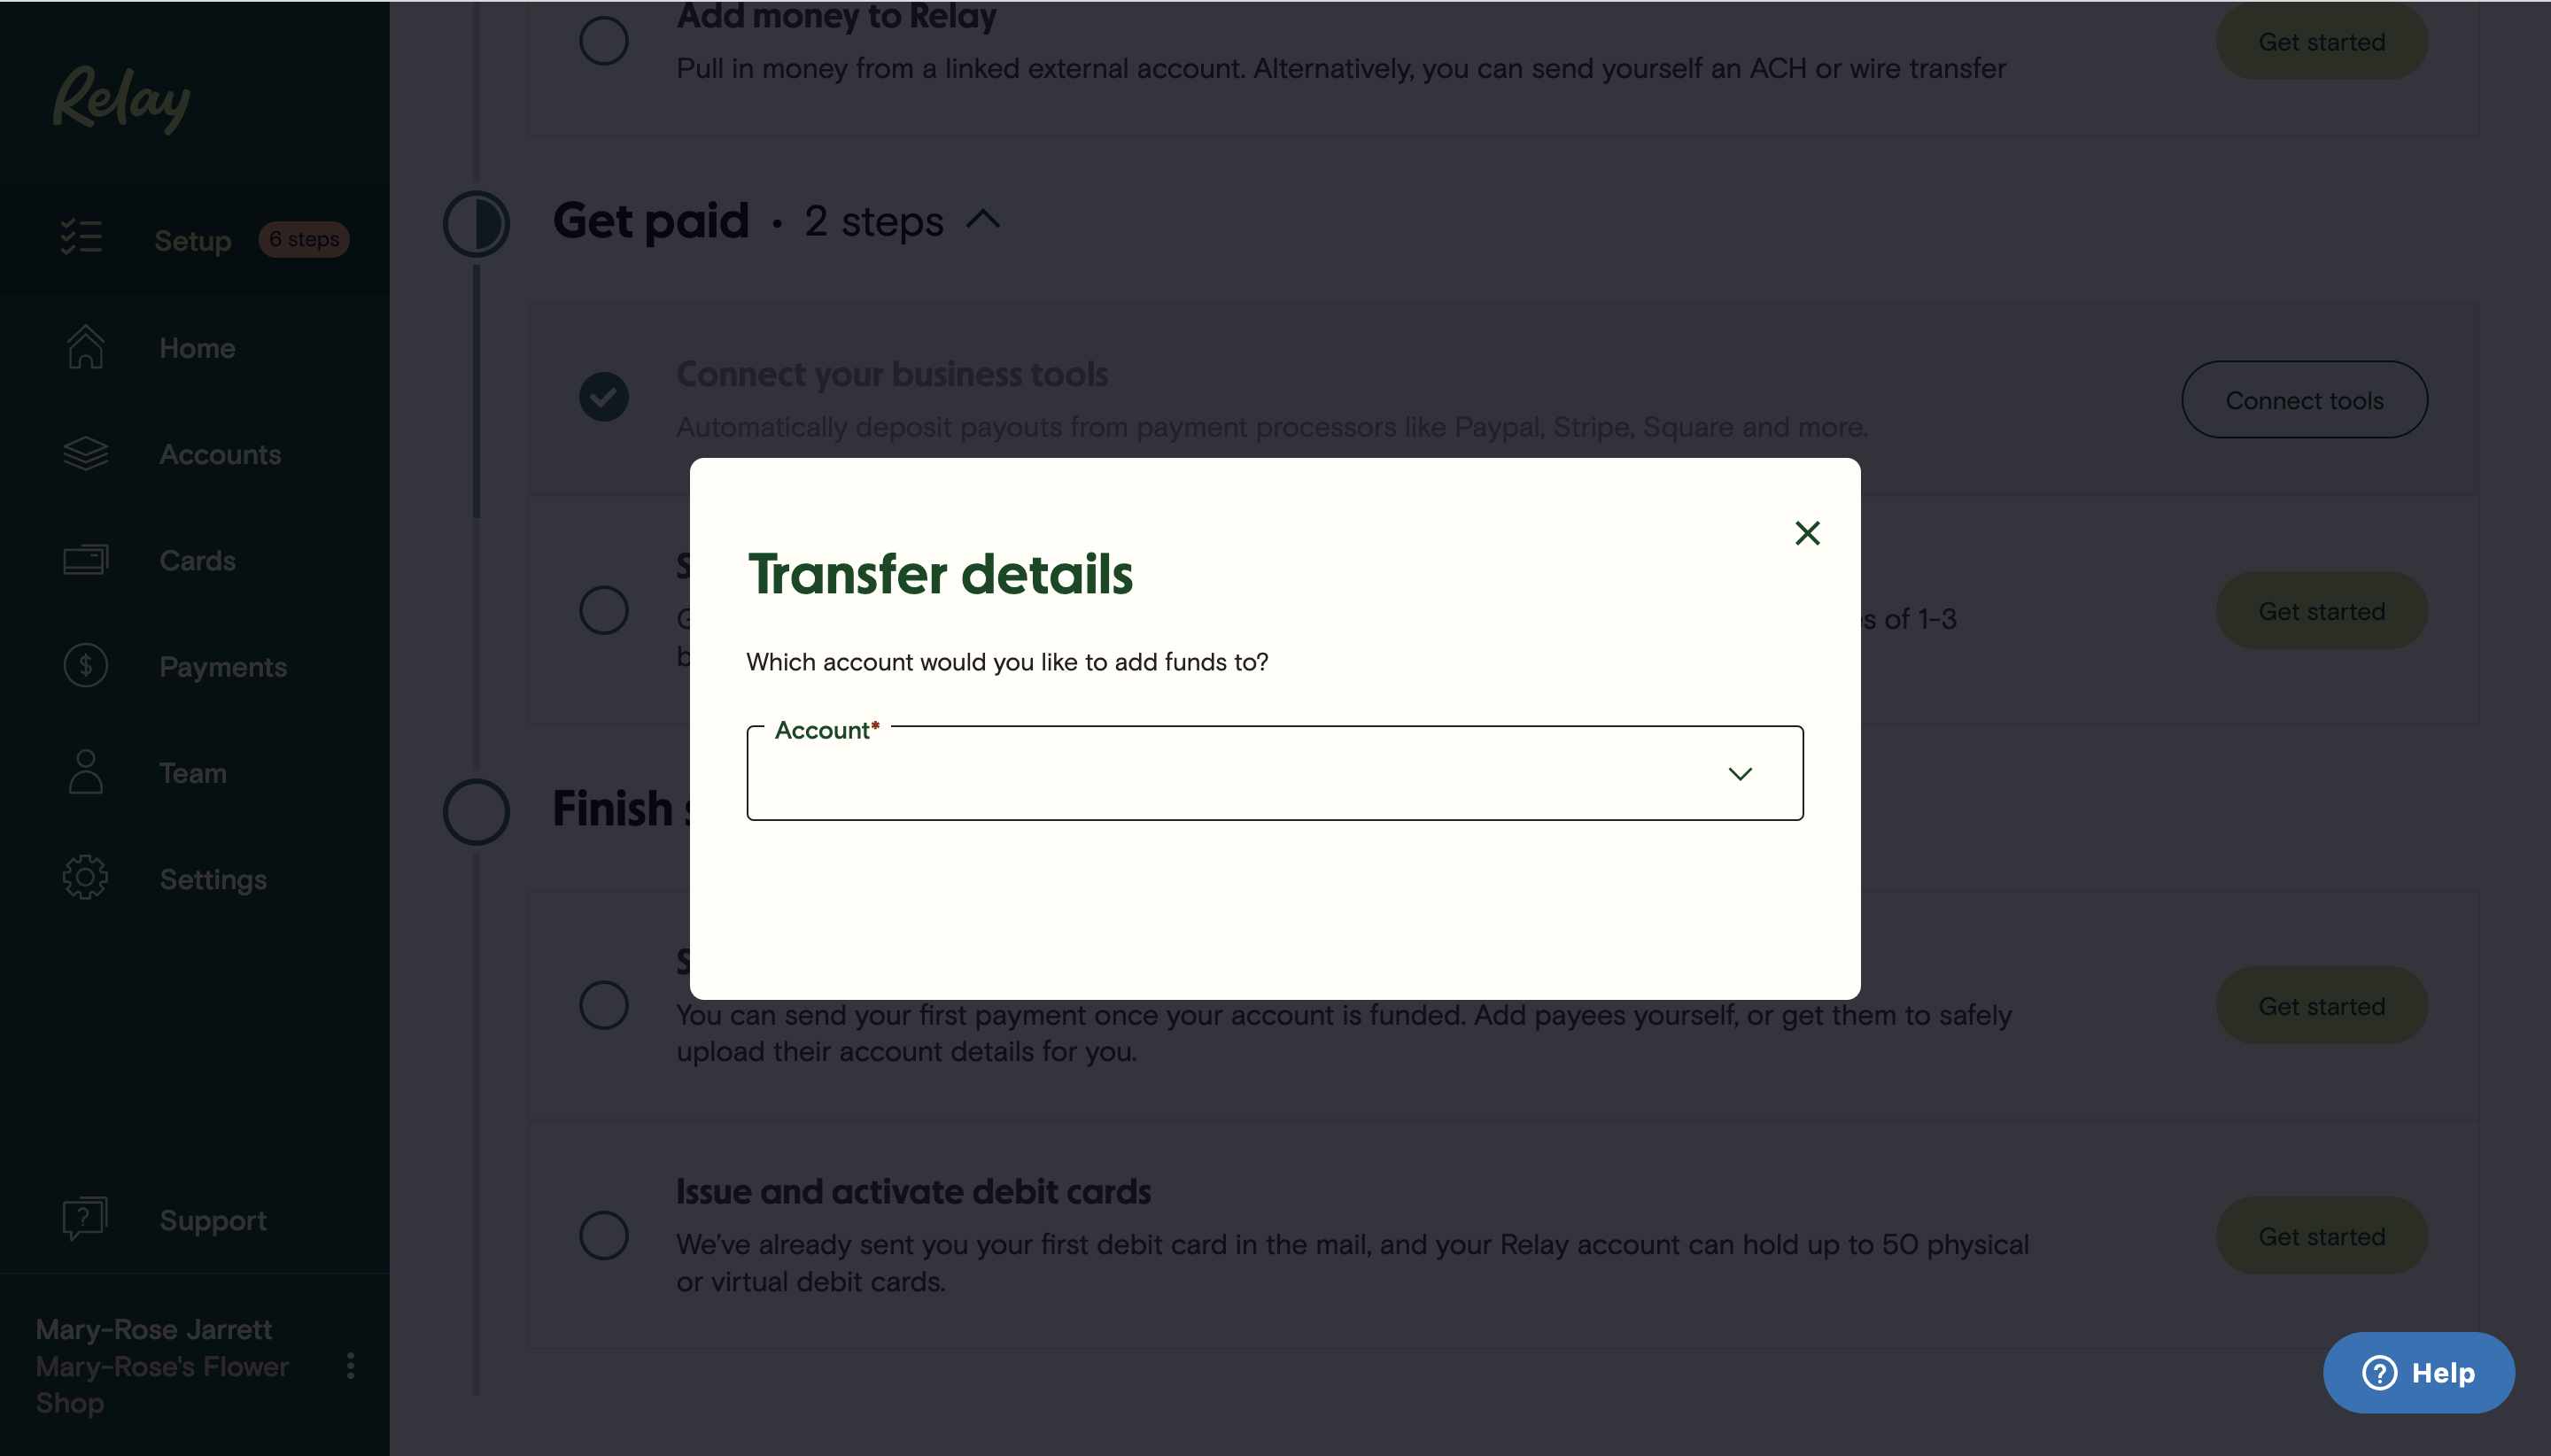Click the Accounts stacked layers icon
This screenshot has width=2551, height=1456.
[x=85, y=453]
